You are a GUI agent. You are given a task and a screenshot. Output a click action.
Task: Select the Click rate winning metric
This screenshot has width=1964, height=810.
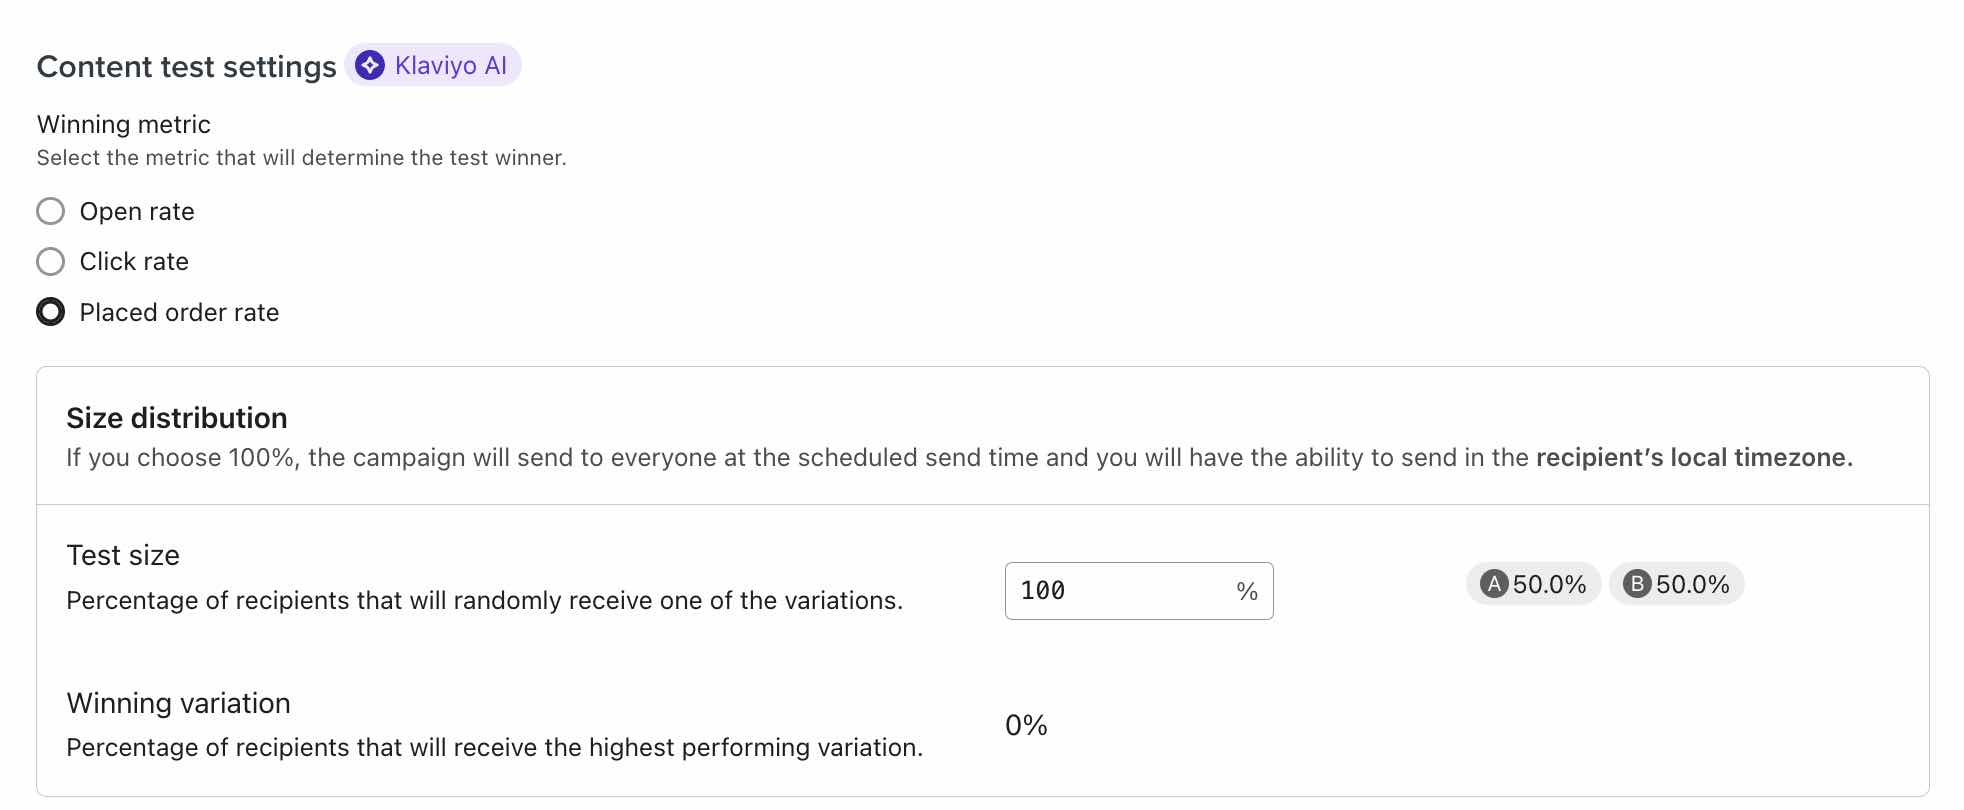click(50, 261)
